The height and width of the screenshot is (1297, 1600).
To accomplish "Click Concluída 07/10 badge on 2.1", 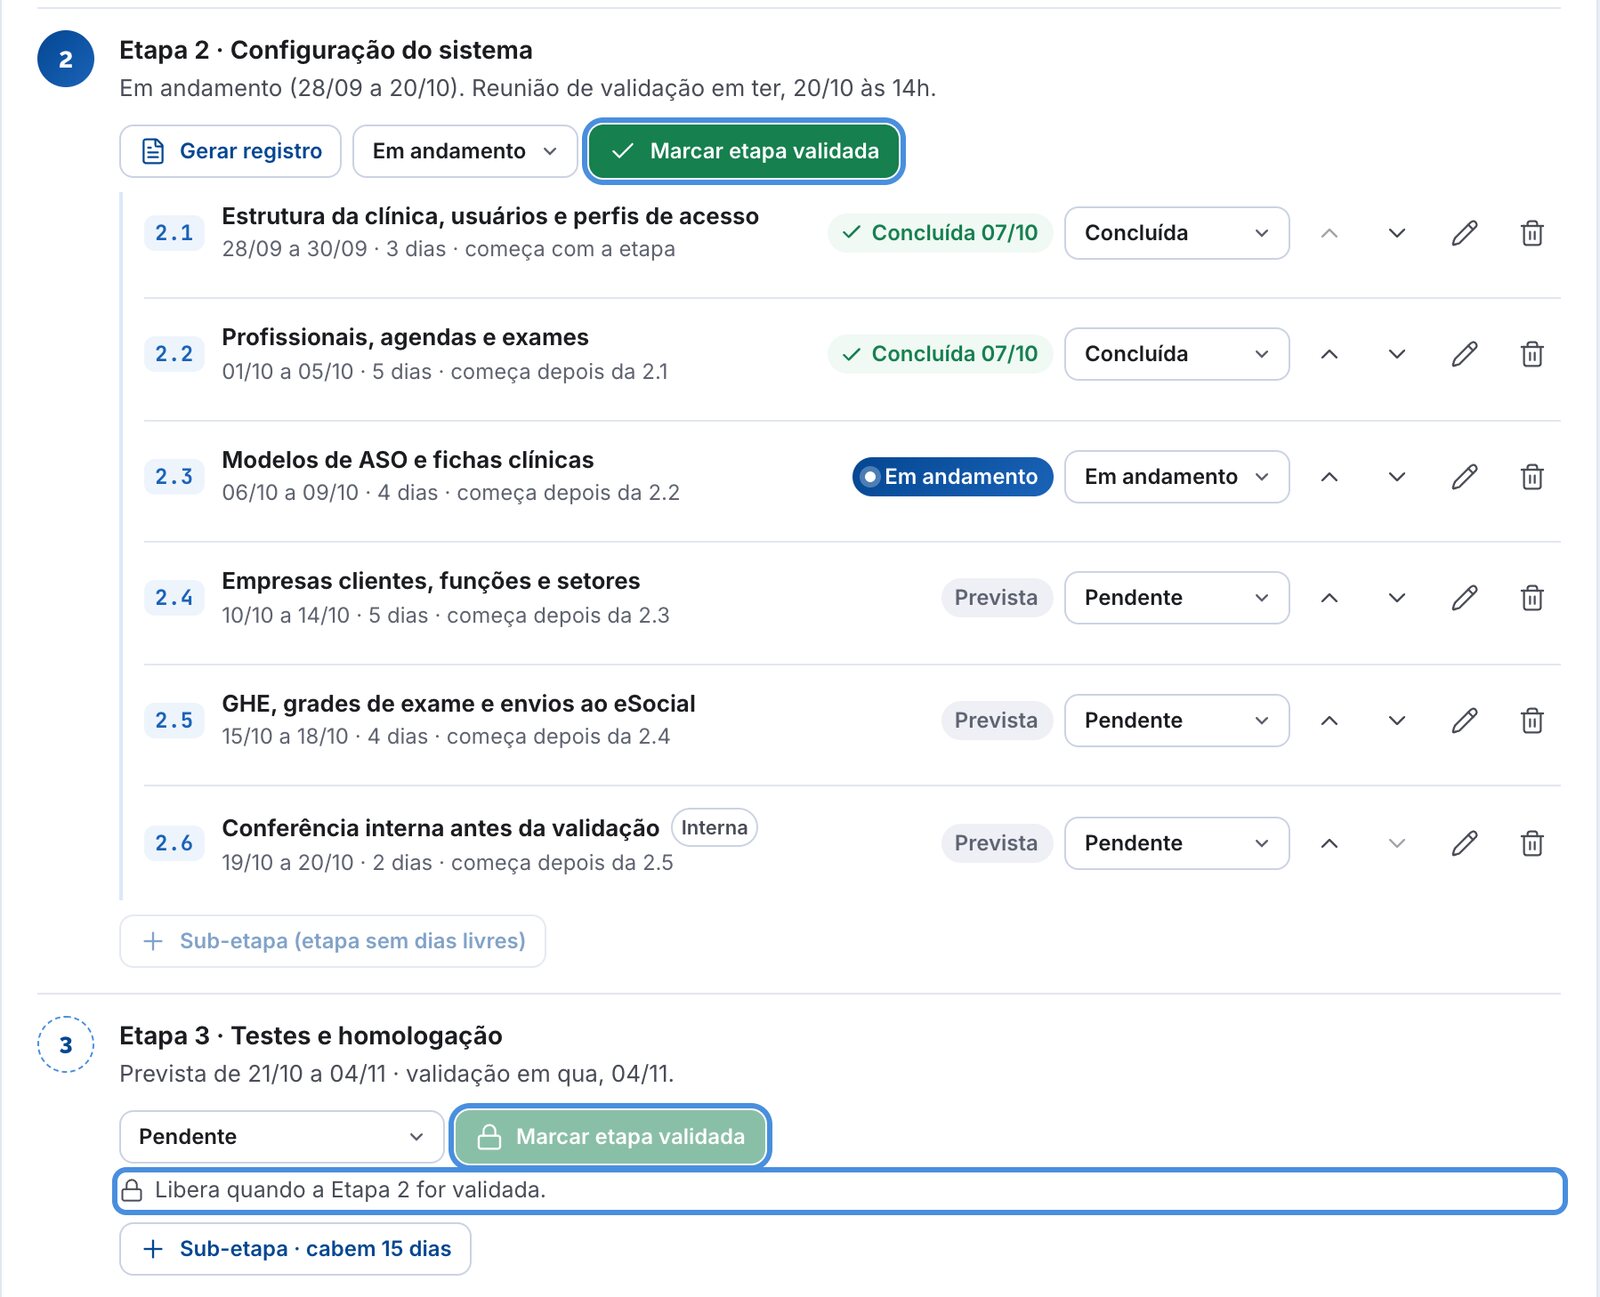I will pos(940,233).
